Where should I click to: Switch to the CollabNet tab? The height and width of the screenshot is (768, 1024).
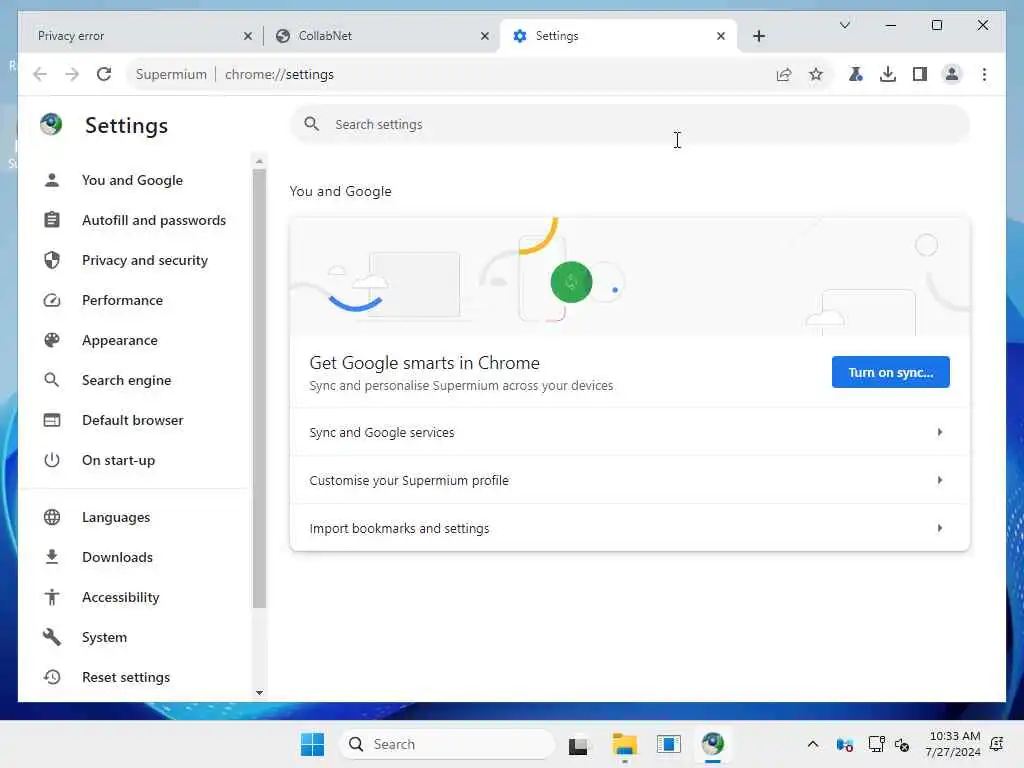click(x=382, y=36)
